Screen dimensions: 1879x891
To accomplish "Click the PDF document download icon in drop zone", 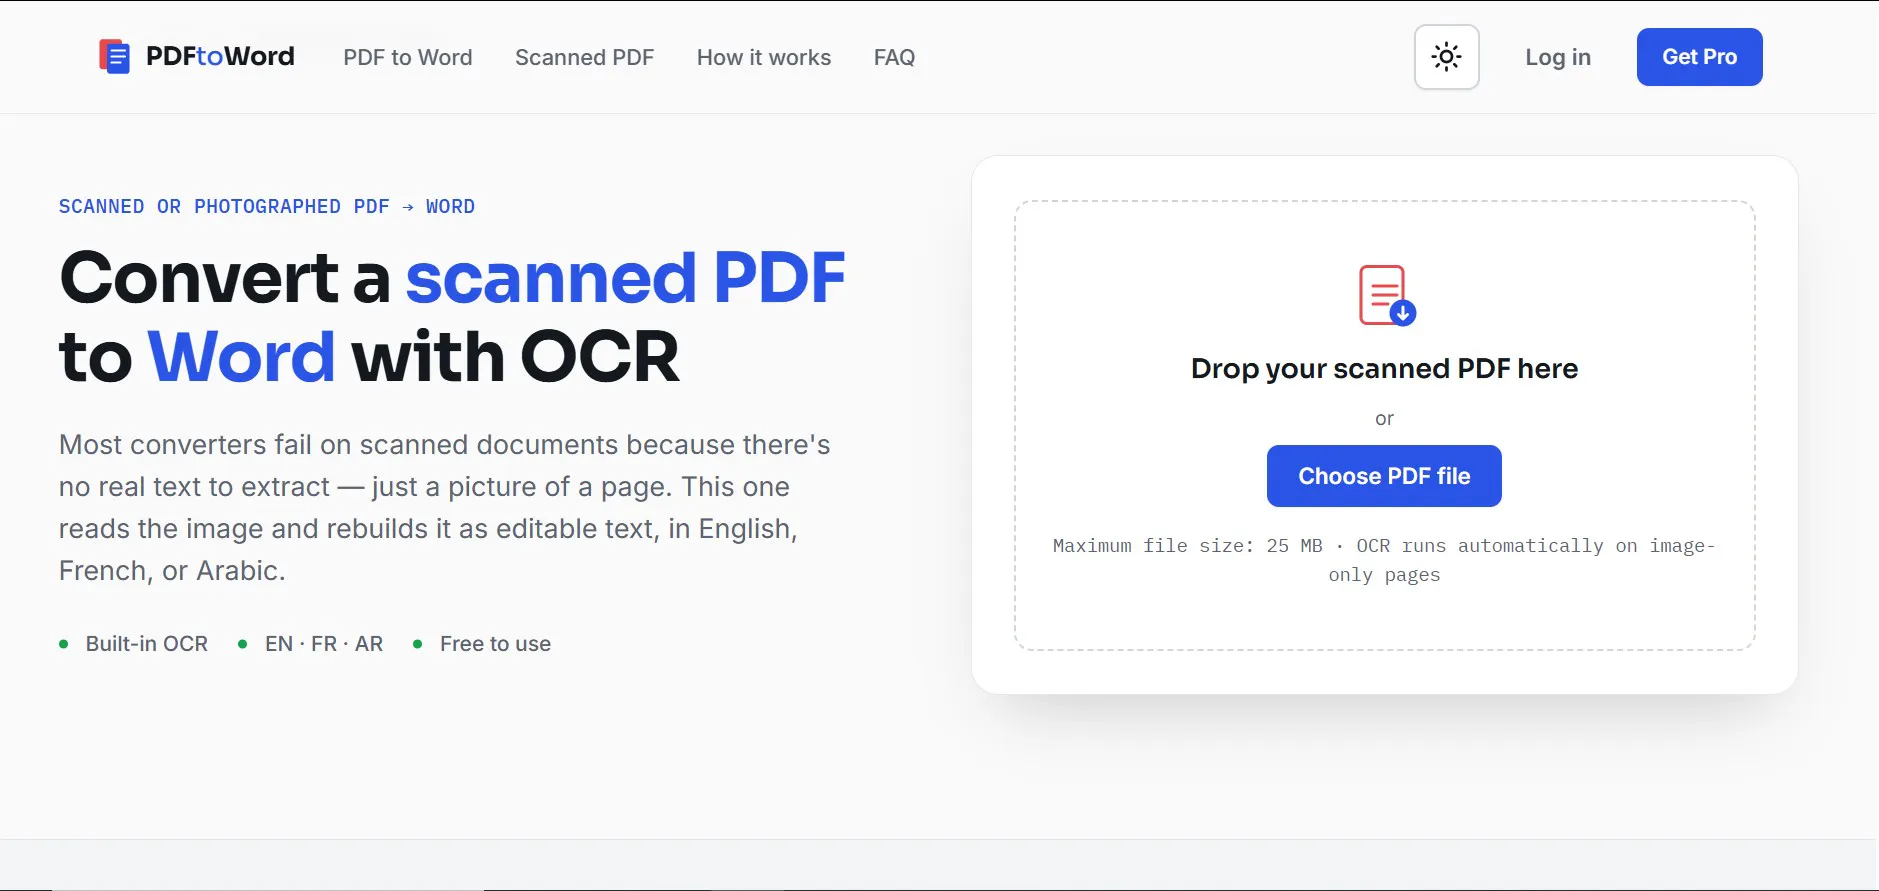I will (x=1386, y=295).
